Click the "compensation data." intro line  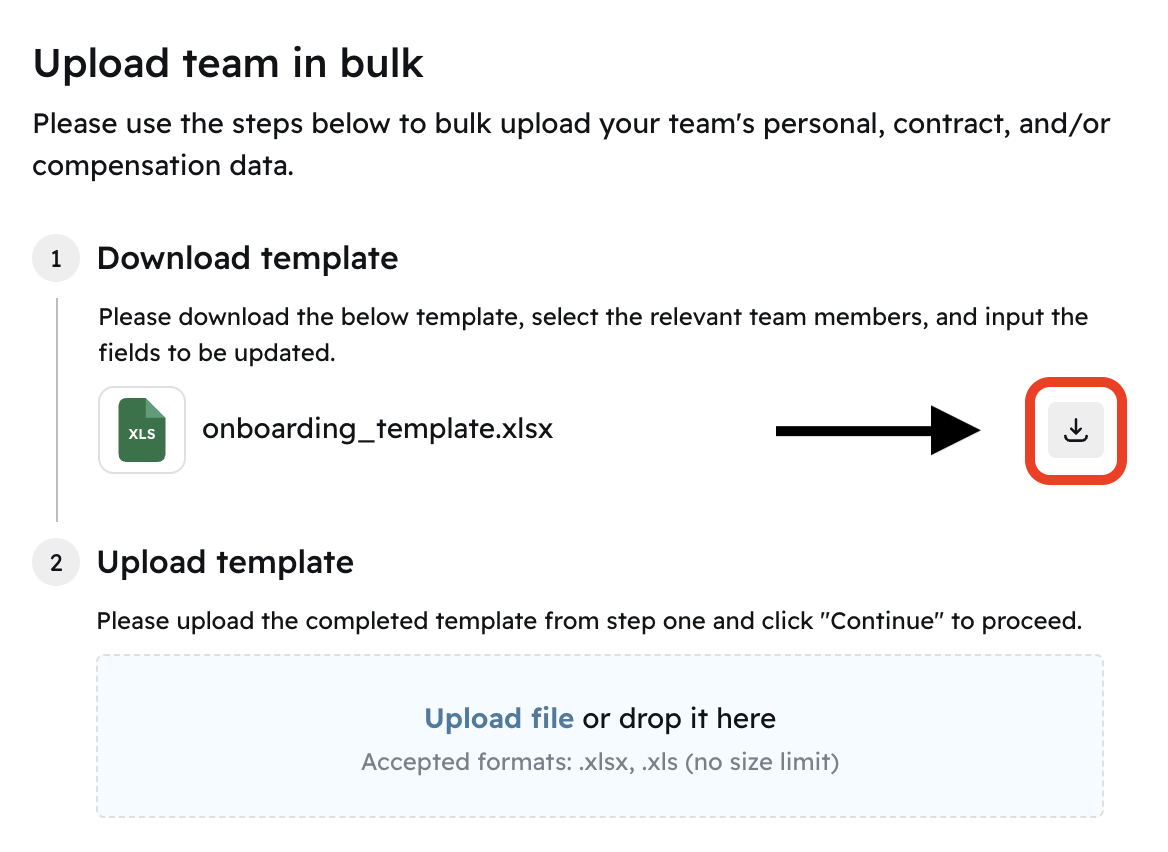163,165
